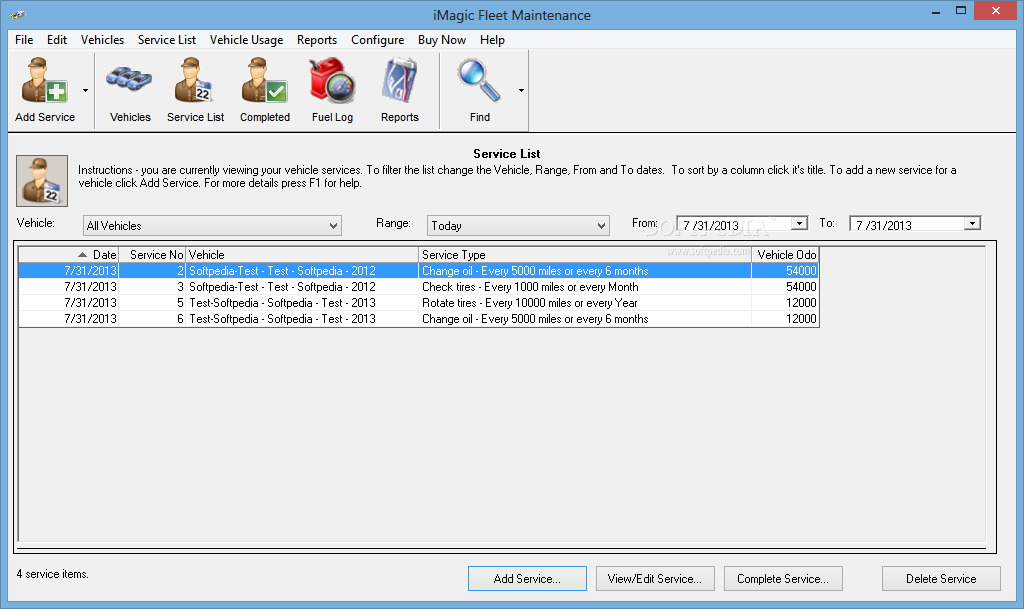Click the 12000 odometer value in service 5 row
The image size is (1024, 609).
[x=801, y=303]
